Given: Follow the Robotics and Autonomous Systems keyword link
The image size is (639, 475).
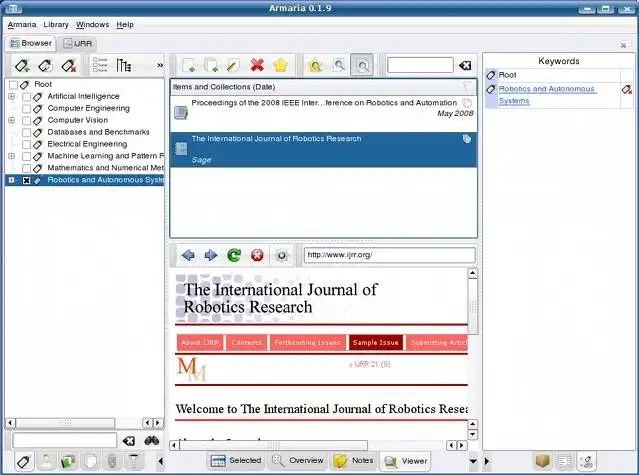Looking at the screenshot, I should pos(546,95).
